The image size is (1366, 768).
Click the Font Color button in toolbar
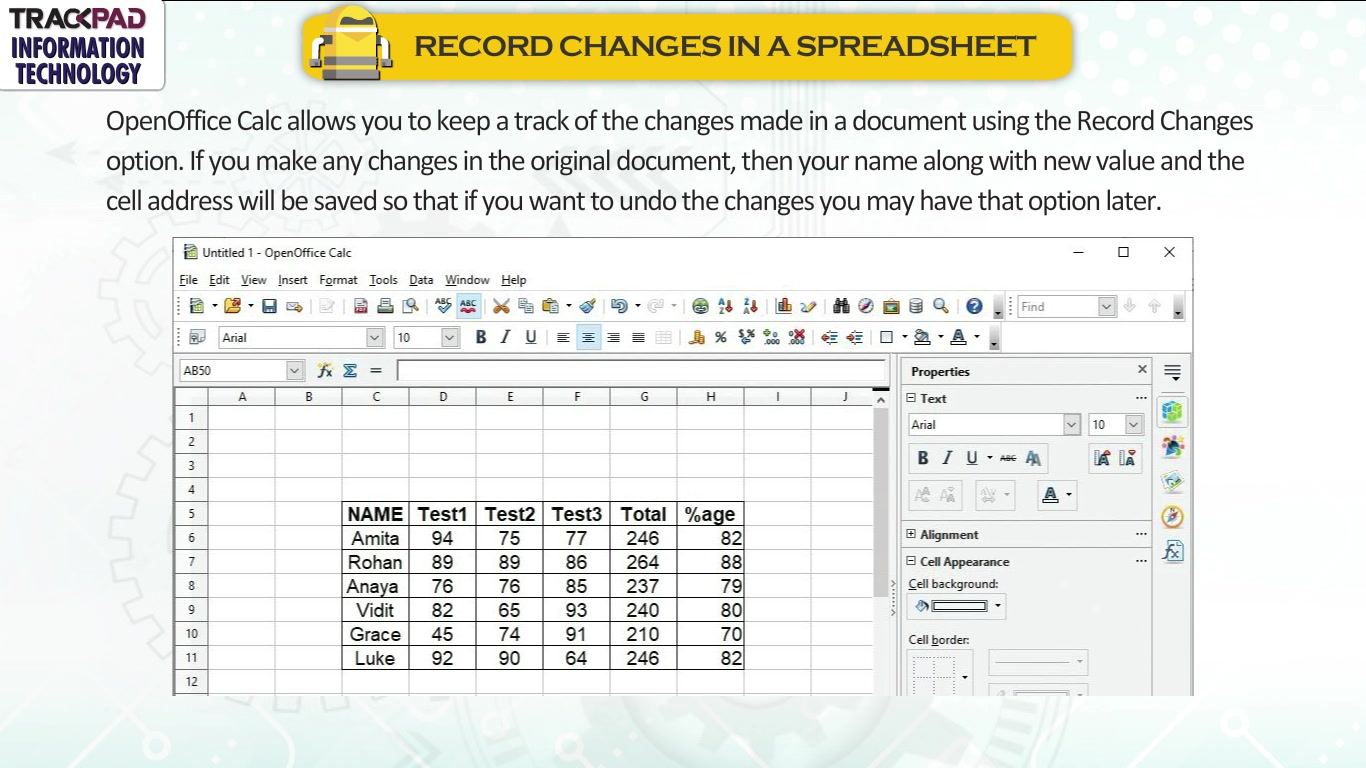(x=958, y=338)
